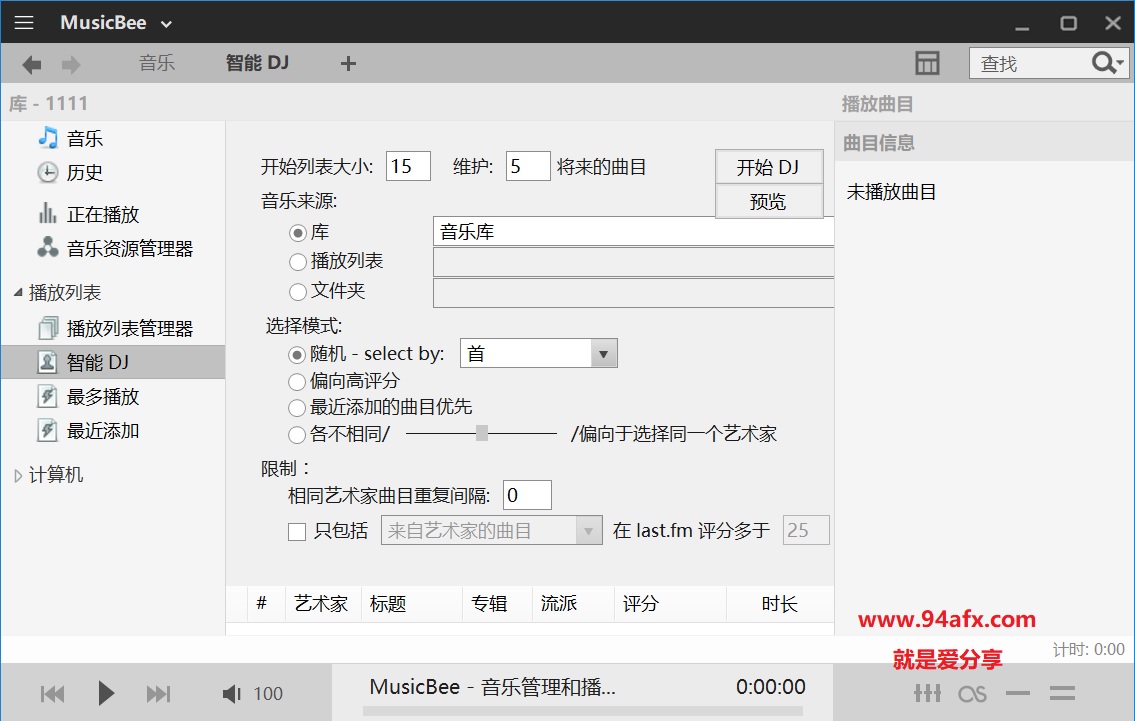This screenshot has height=721, width=1135.
Task: Sort by the 评分 column header
Action: click(670, 604)
